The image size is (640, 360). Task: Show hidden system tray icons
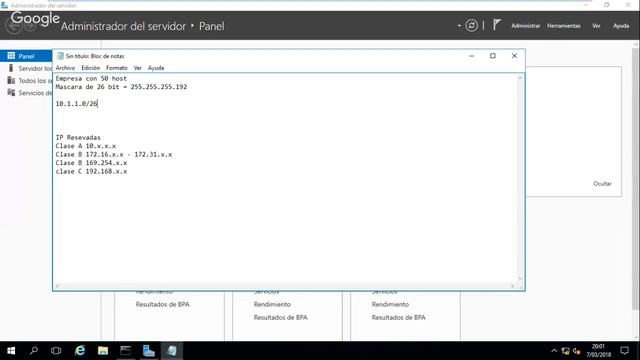point(554,351)
